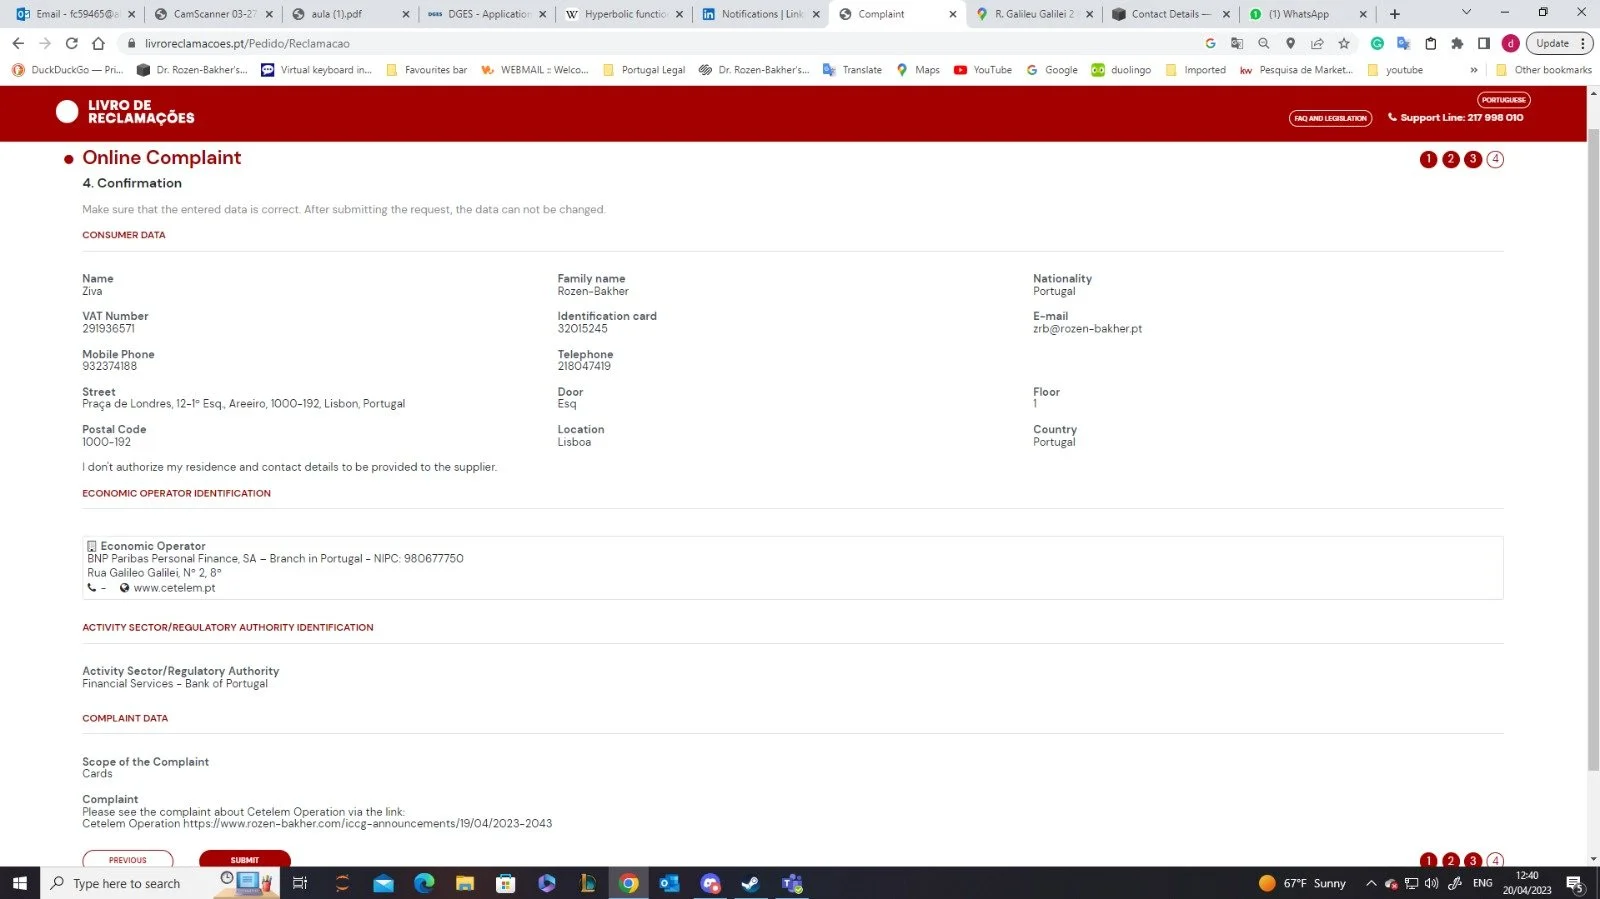Open the browser home page icon
The image size is (1600, 899).
(x=98, y=43)
